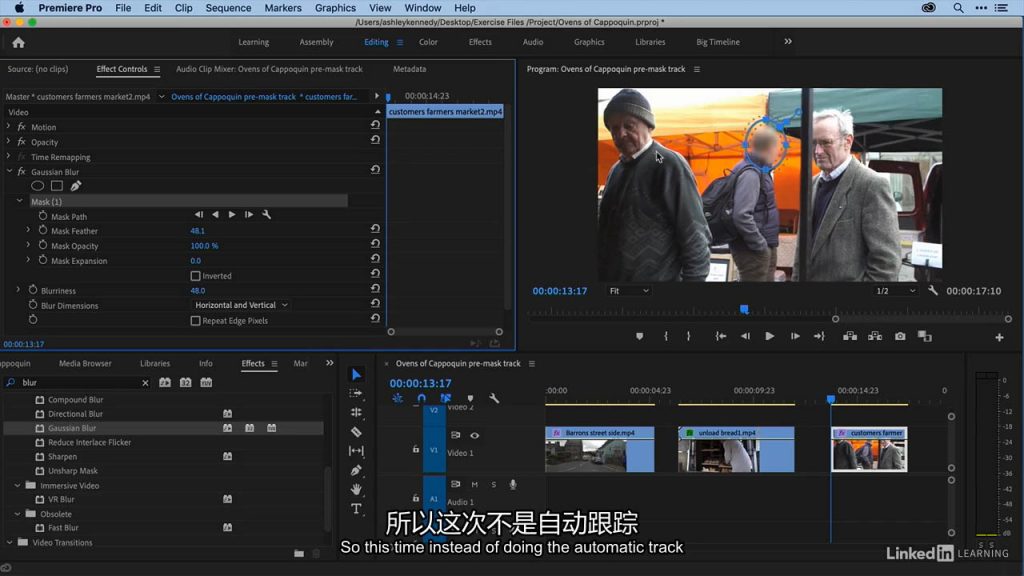Reset the Motion effect

pos(375,125)
